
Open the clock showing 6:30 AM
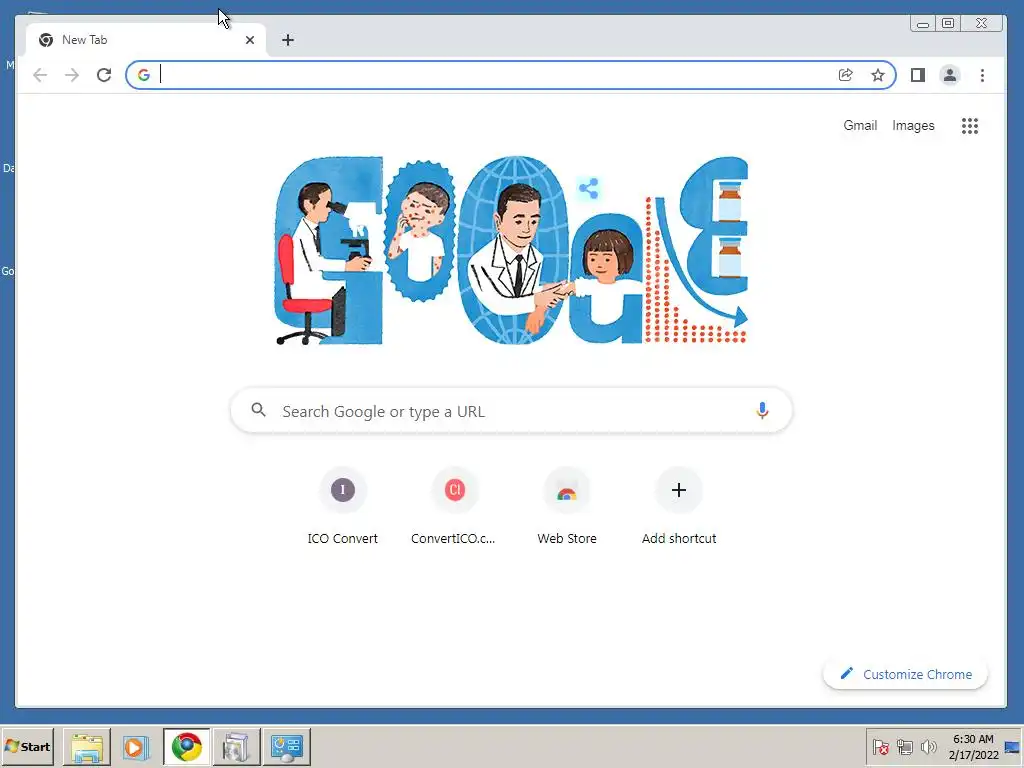[x=973, y=747]
